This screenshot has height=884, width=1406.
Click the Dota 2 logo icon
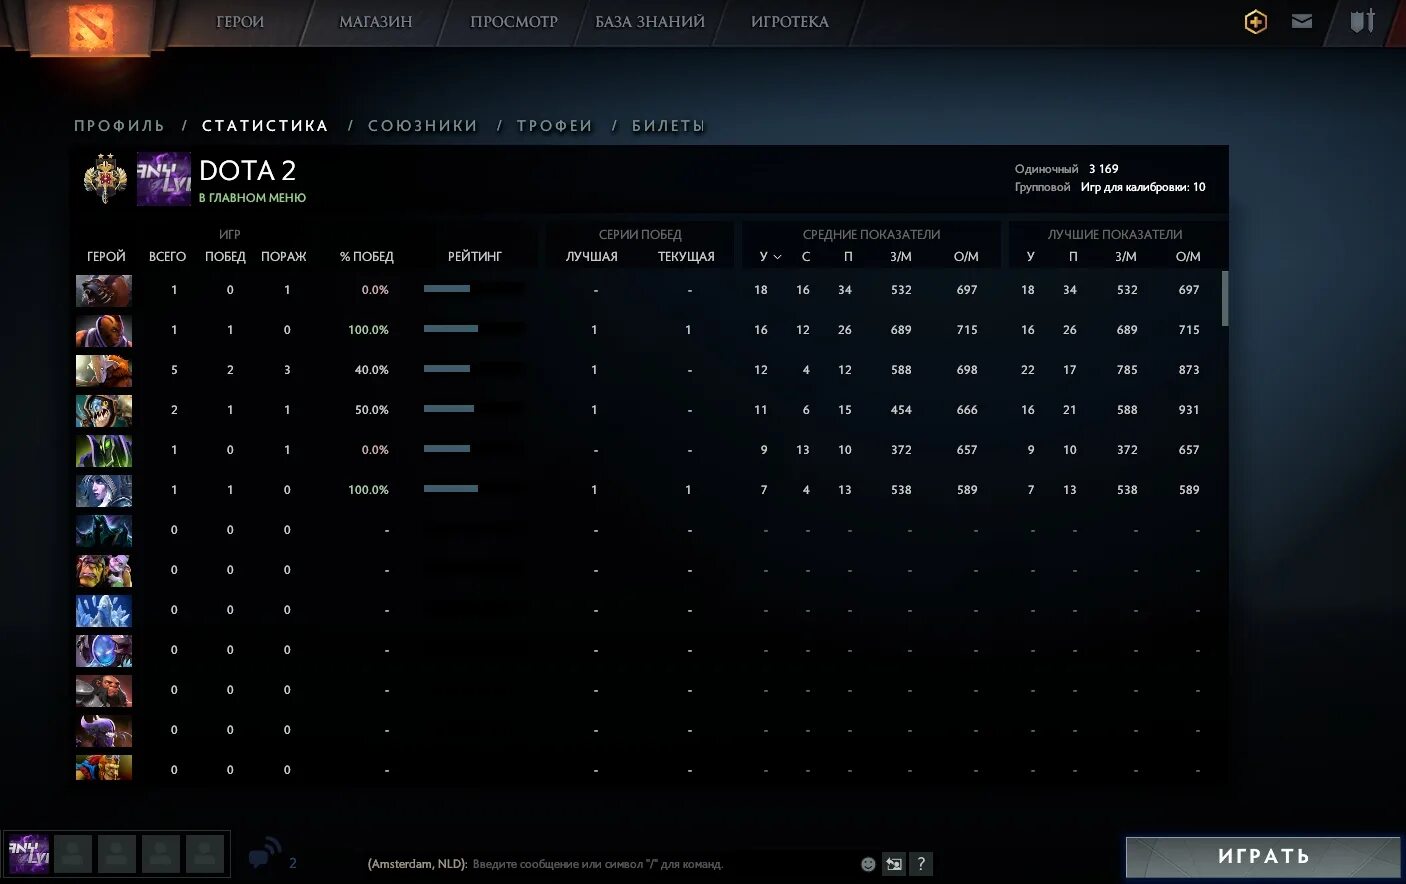click(91, 26)
